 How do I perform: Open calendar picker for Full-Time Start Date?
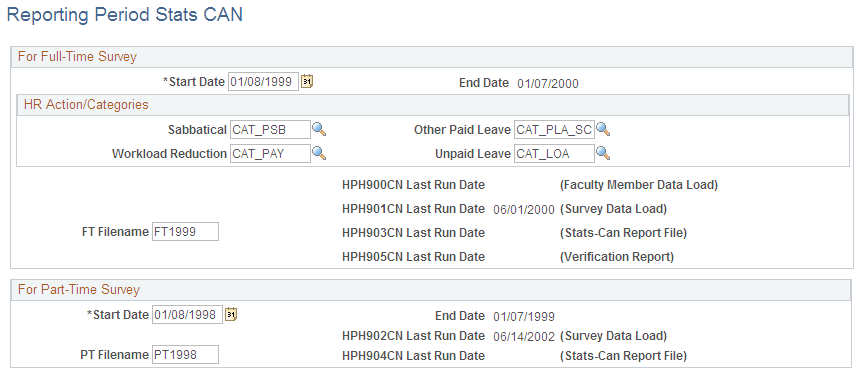point(308,82)
